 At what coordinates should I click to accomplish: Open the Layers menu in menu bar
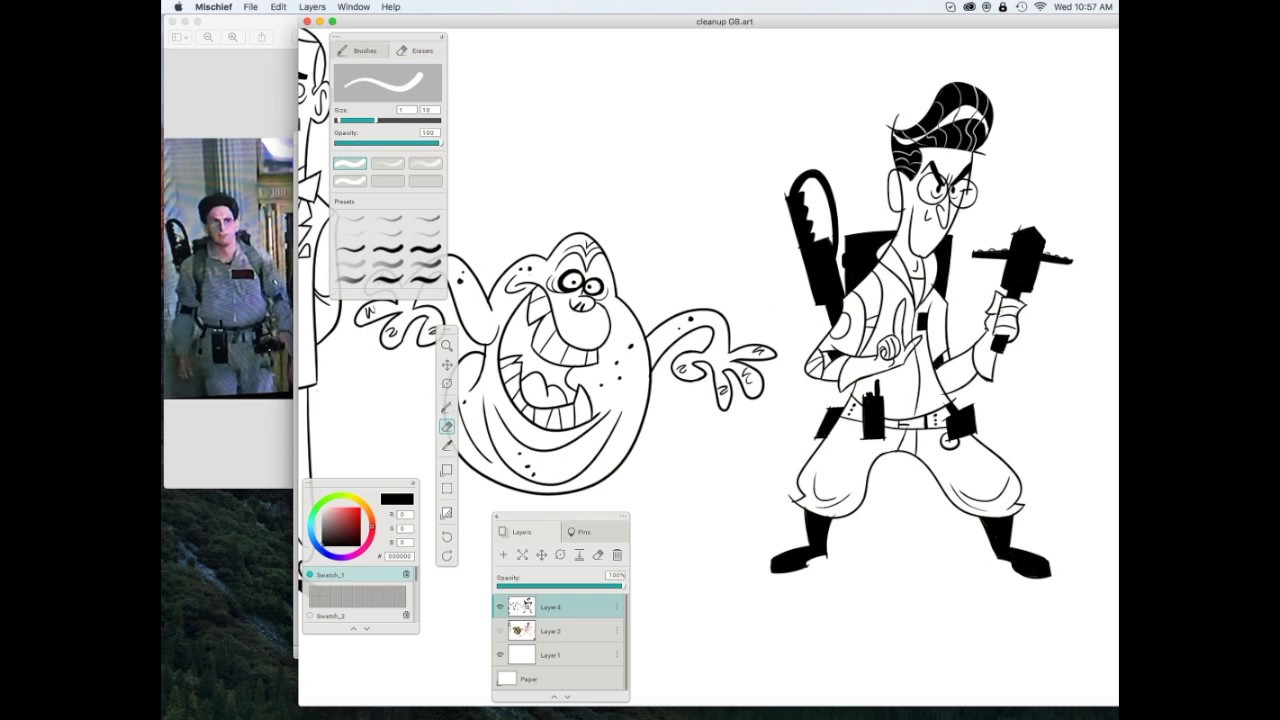tap(312, 7)
